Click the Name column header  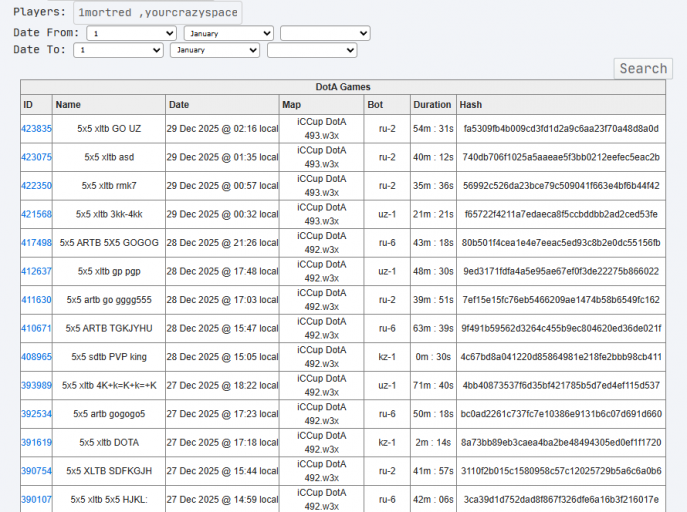pyautogui.click(x=109, y=105)
